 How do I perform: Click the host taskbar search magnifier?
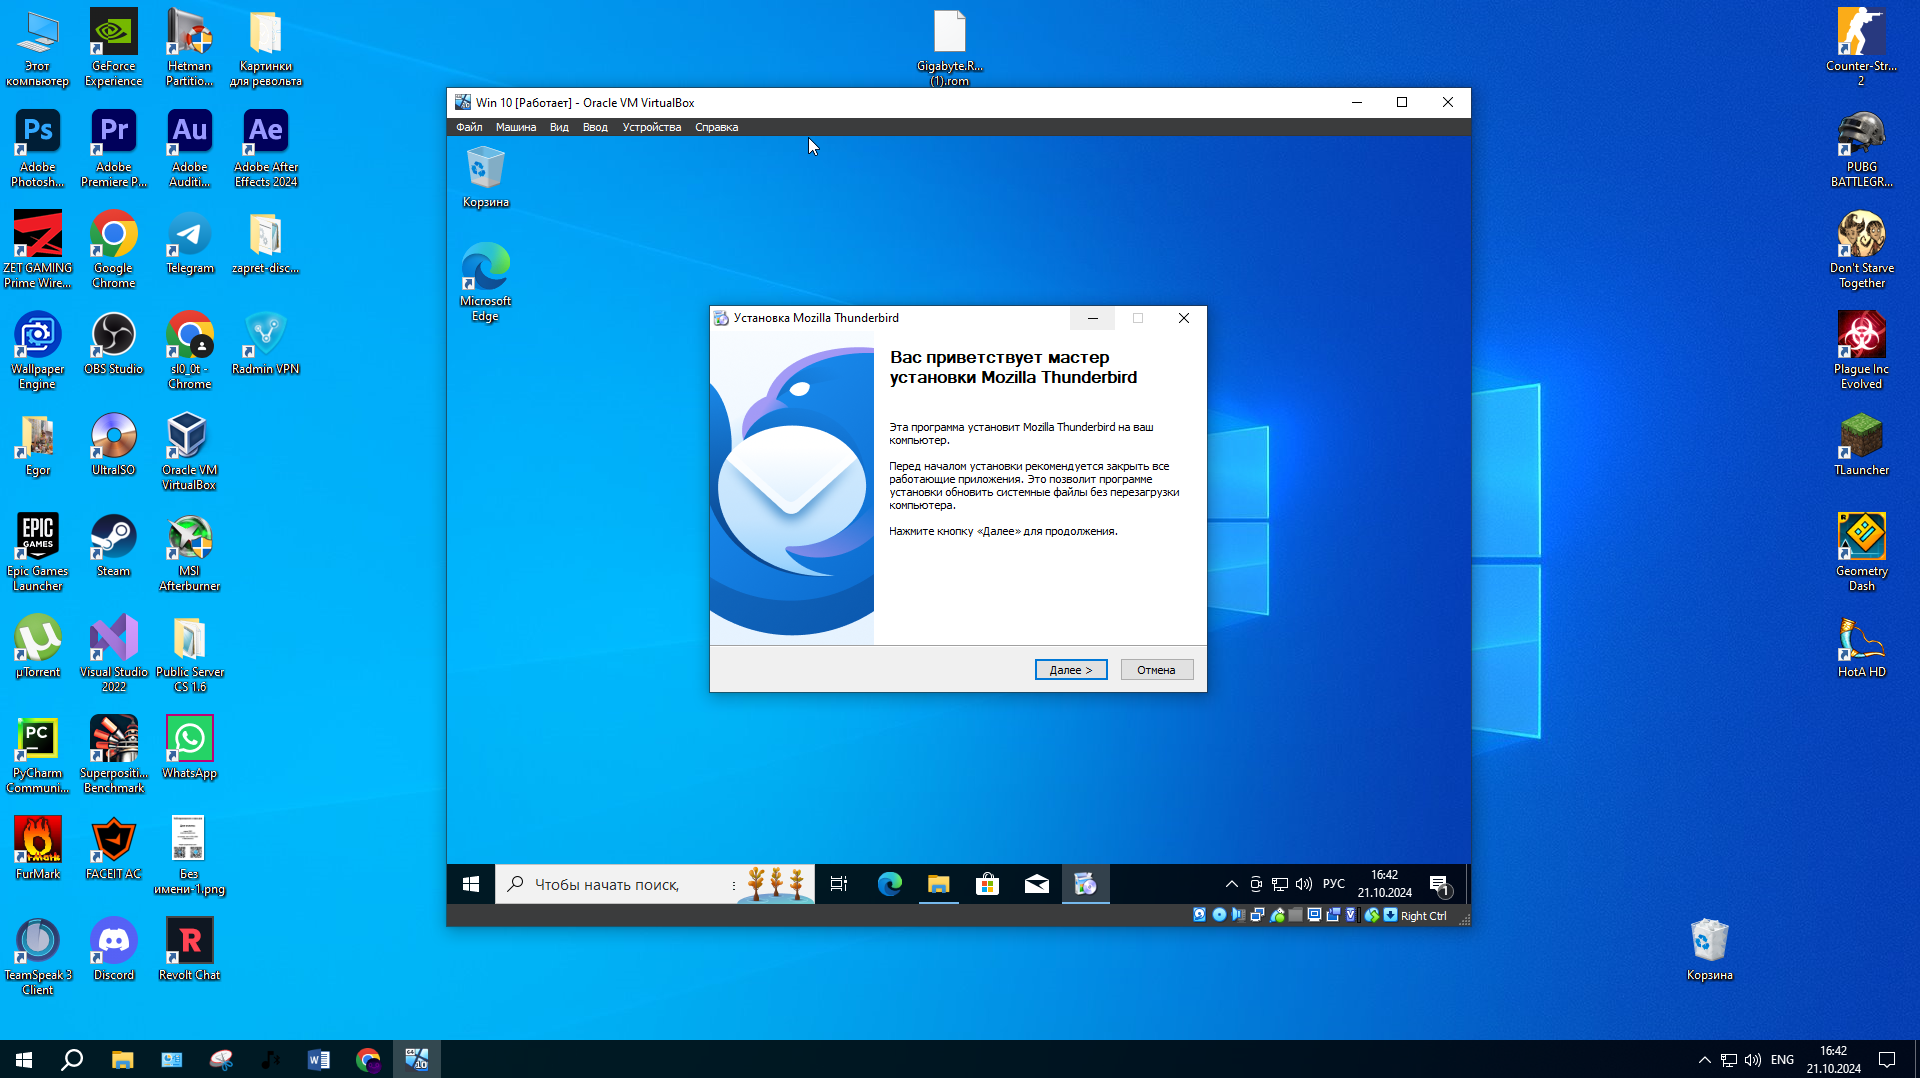coord(72,1059)
